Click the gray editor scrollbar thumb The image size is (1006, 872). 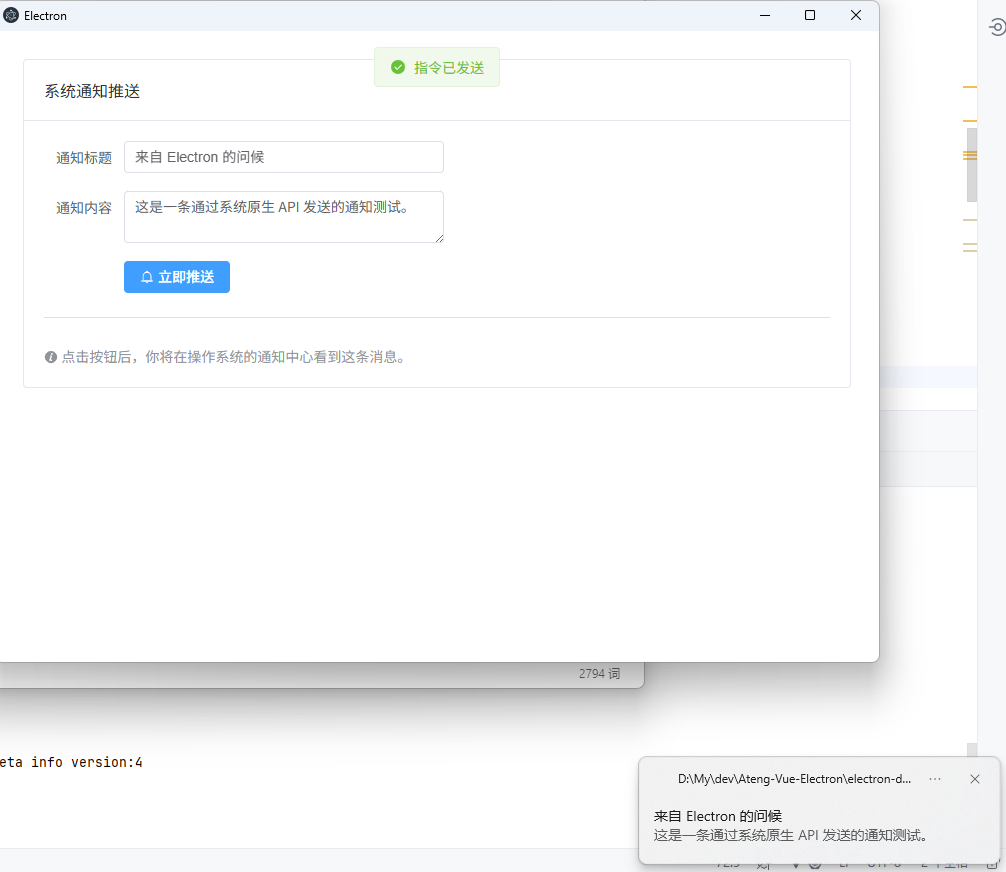971,165
